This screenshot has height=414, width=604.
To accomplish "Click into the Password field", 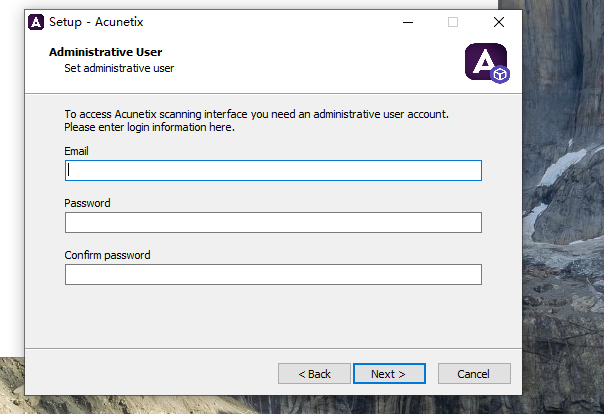I will (273, 222).
